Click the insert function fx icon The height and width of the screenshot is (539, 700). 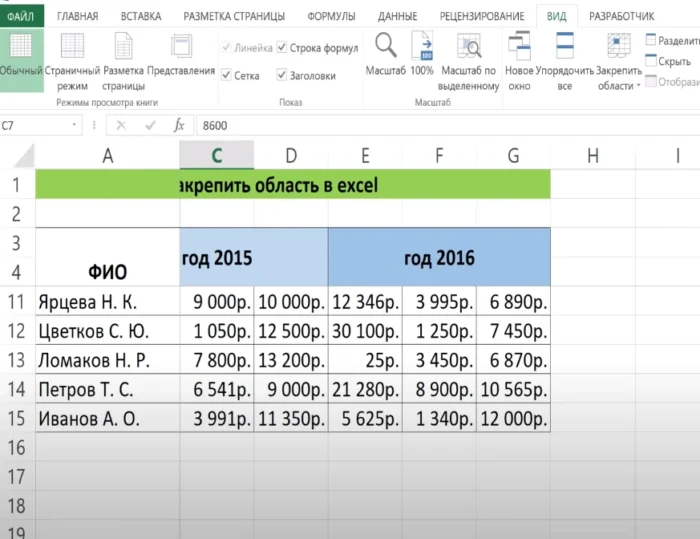click(x=179, y=126)
